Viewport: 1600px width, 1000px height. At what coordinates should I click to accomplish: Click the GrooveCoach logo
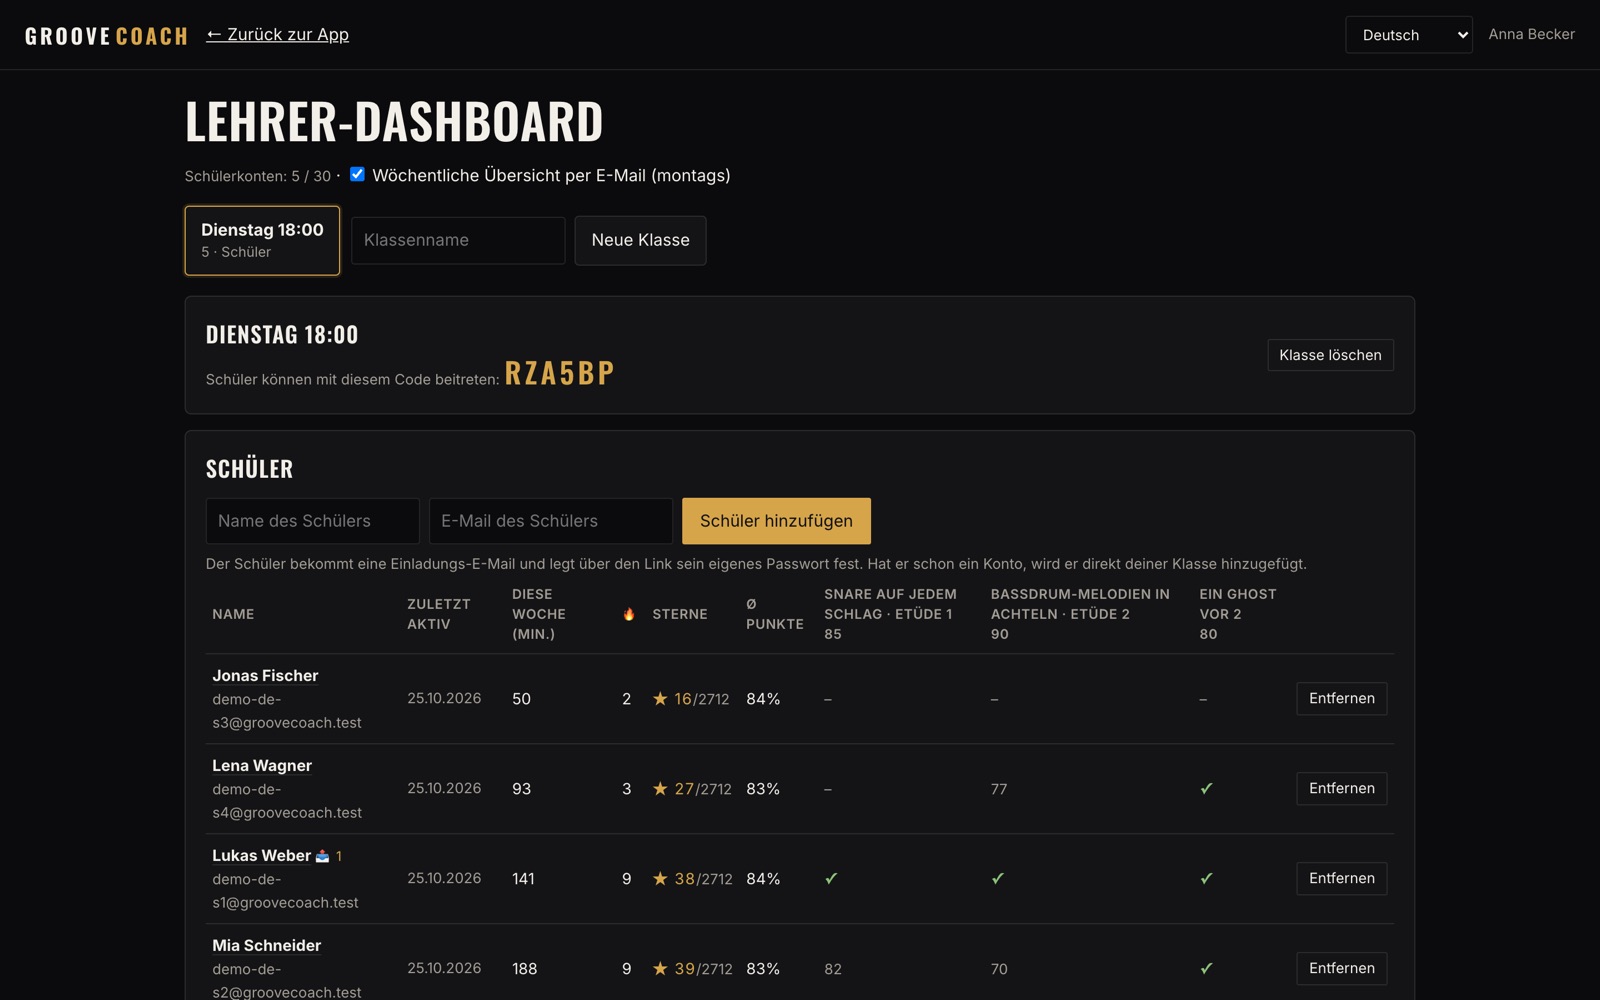pos(106,36)
